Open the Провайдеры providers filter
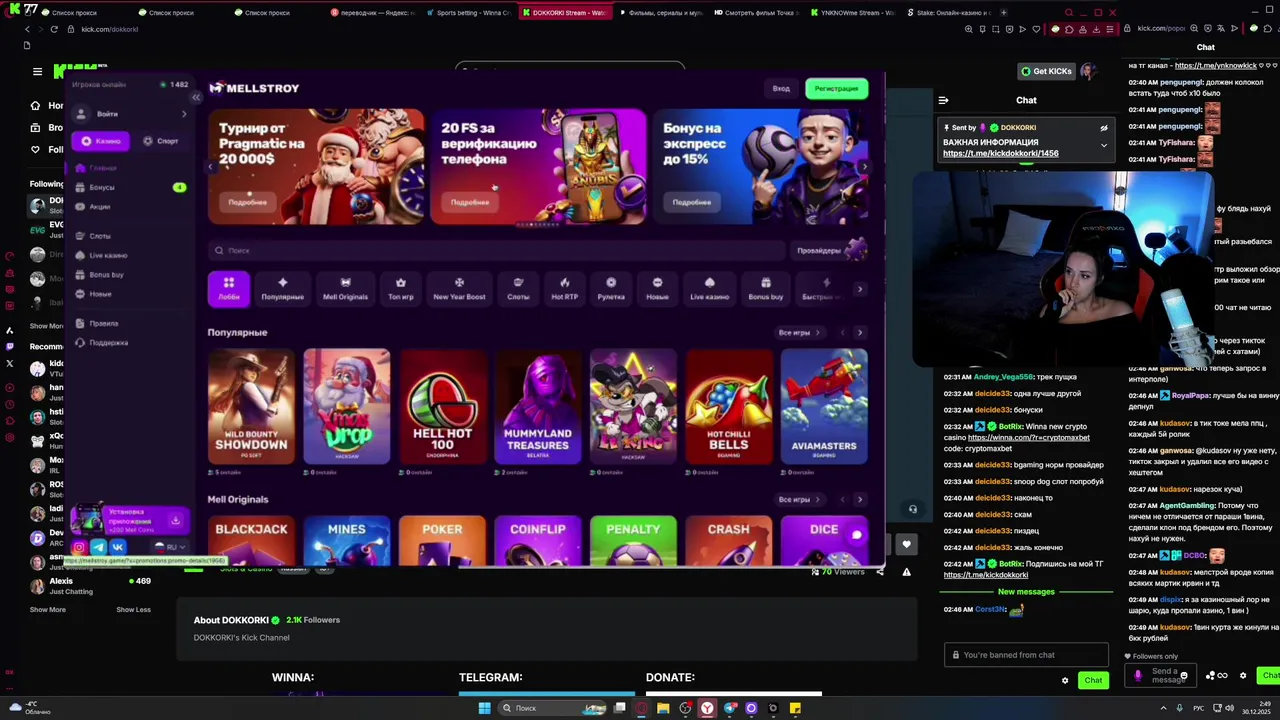Image resolution: width=1280 pixels, height=720 pixels. 829,250
